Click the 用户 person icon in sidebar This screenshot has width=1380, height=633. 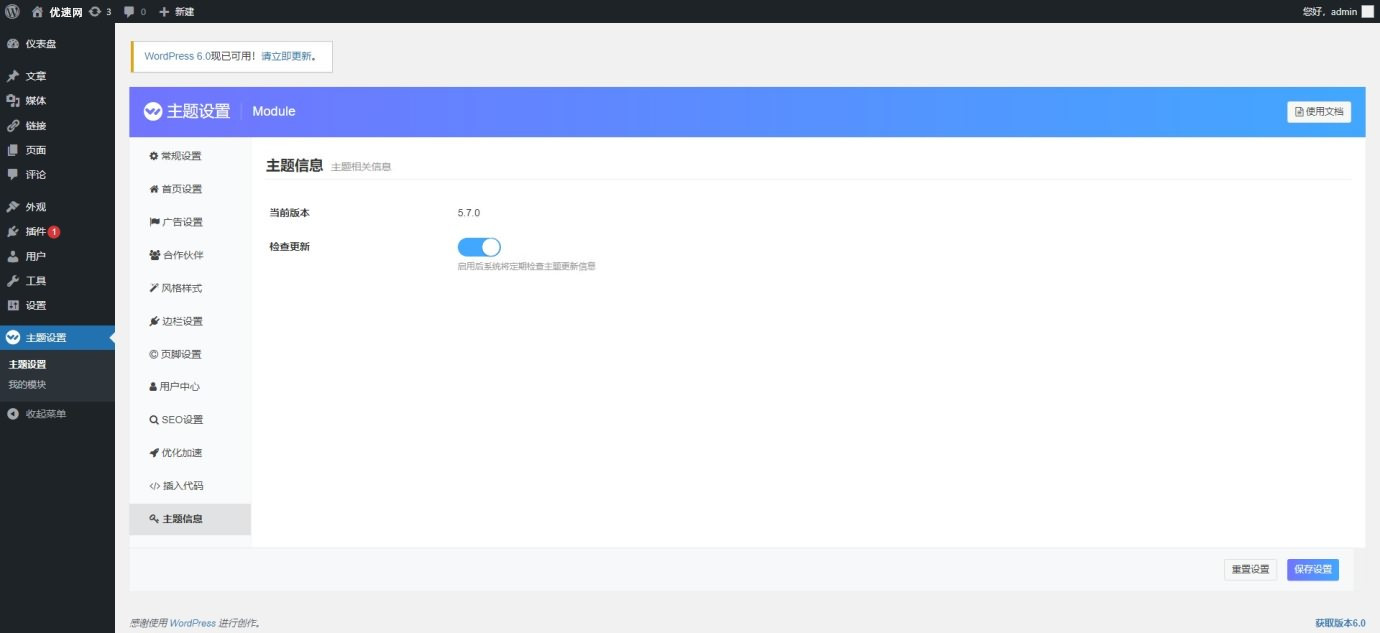(13, 256)
